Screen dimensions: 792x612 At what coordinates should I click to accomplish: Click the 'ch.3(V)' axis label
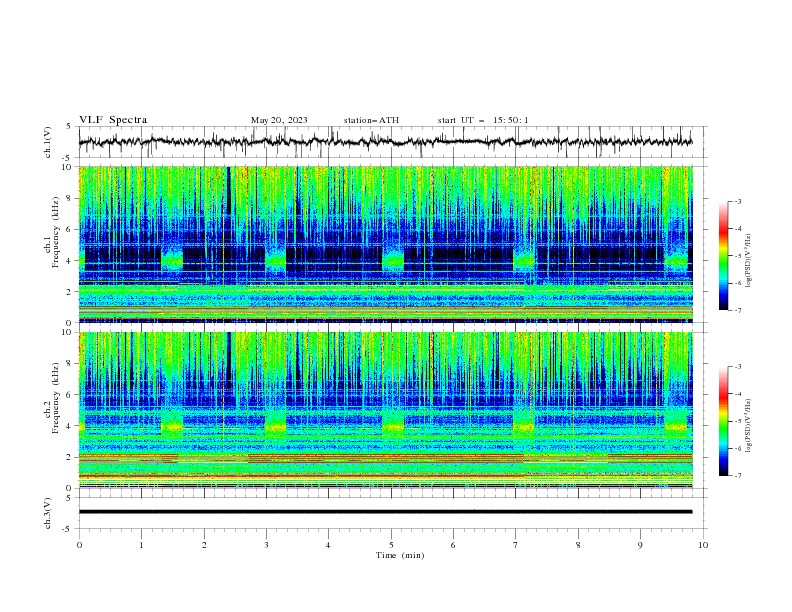pos(48,513)
